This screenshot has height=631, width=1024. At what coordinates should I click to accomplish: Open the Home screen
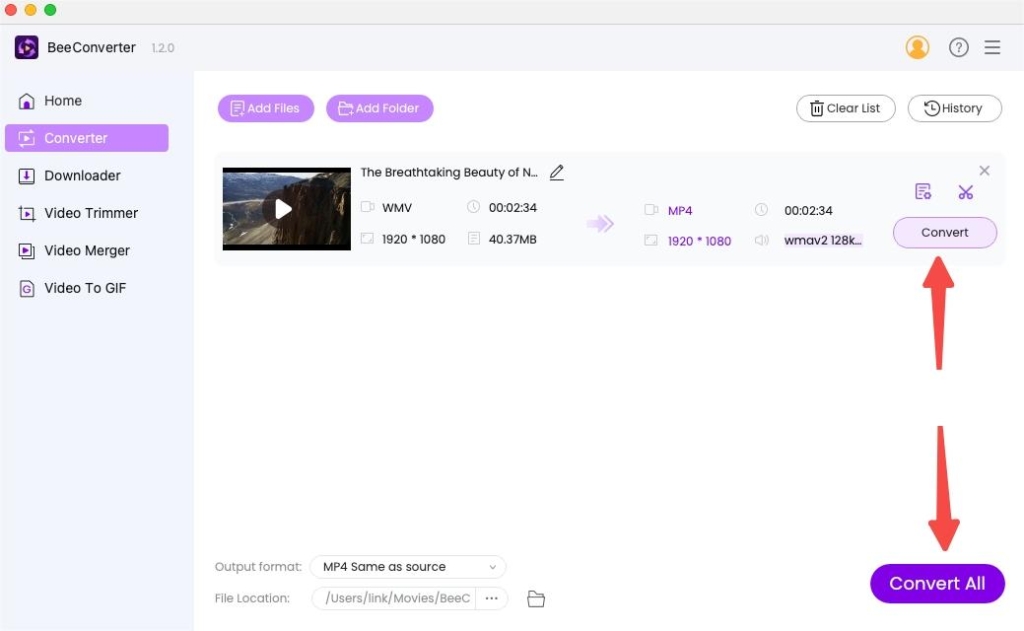pos(63,100)
